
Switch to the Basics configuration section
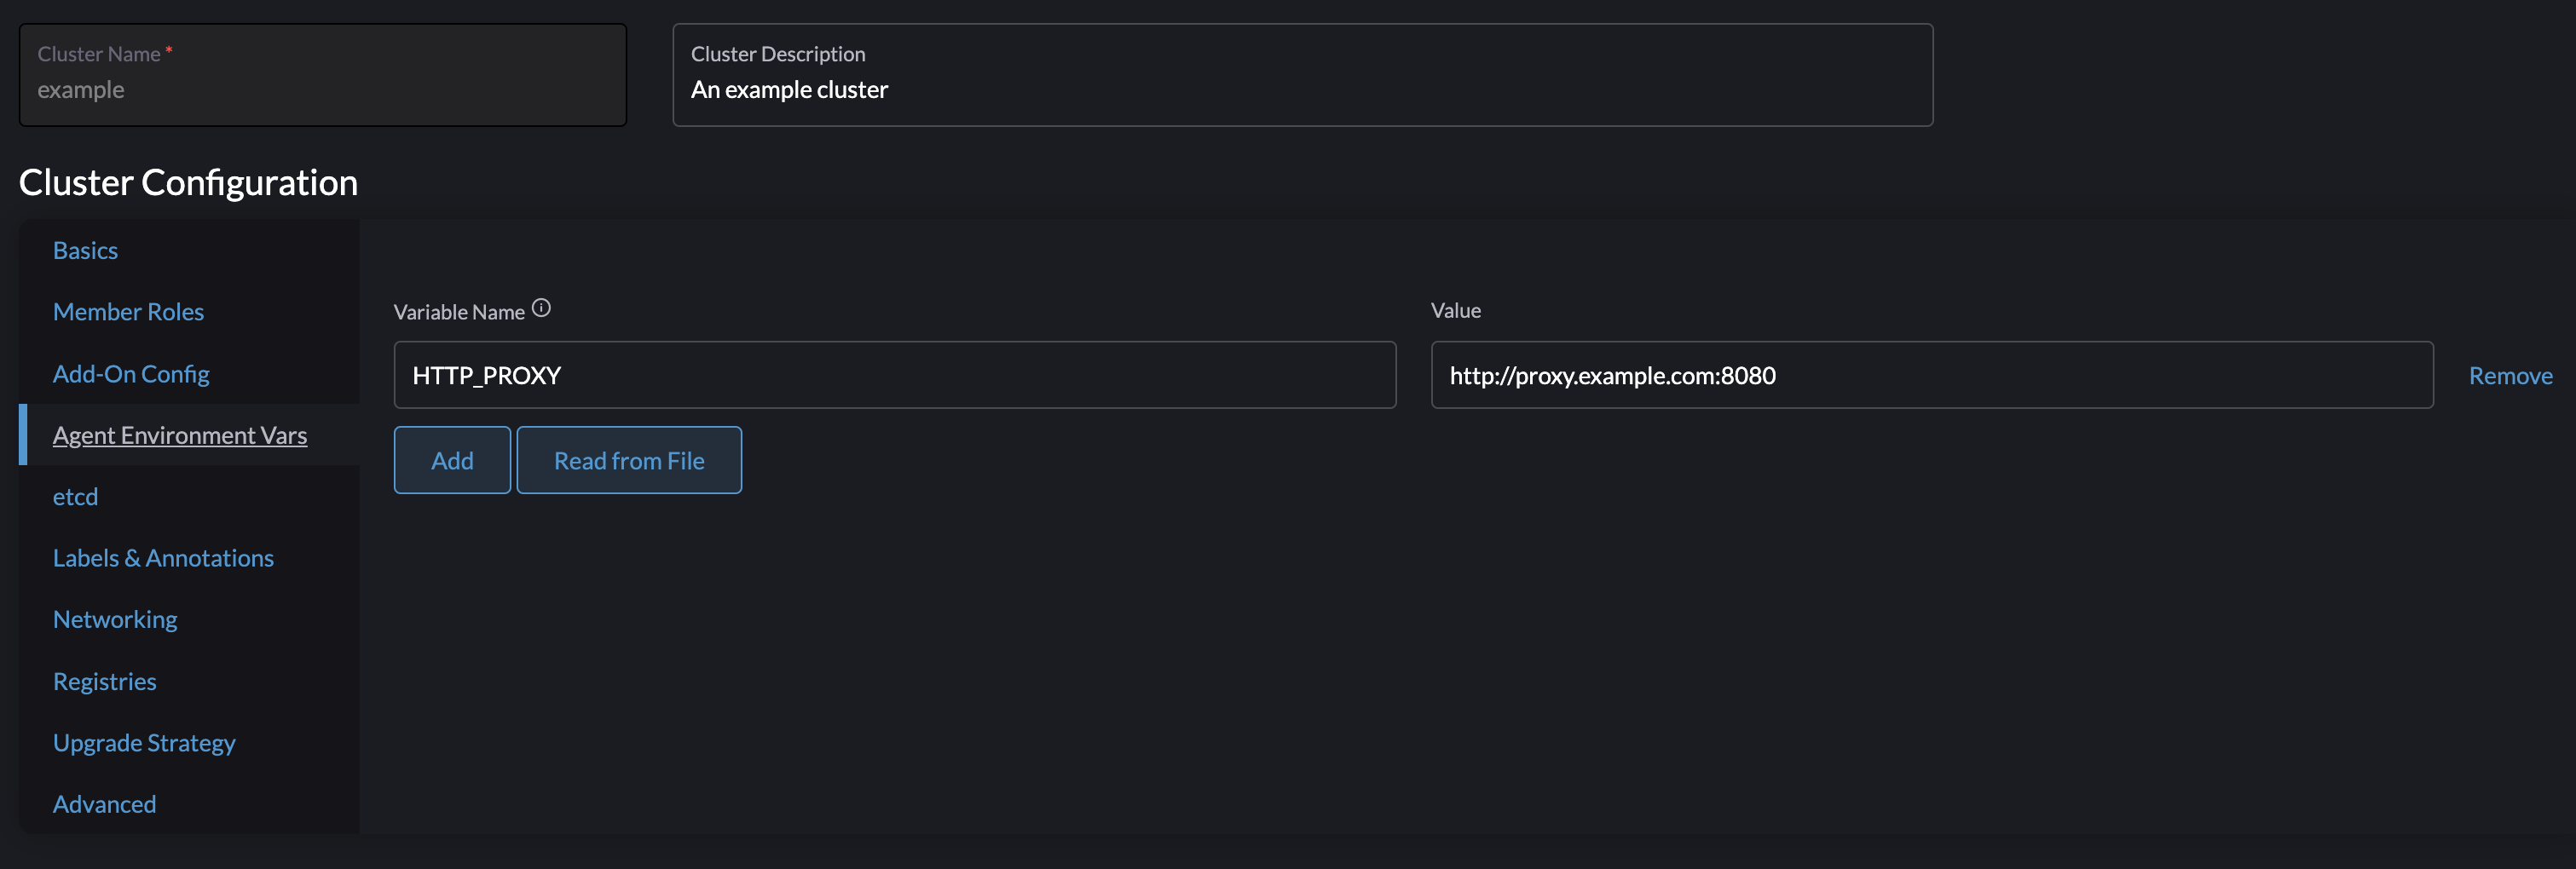click(85, 250)
